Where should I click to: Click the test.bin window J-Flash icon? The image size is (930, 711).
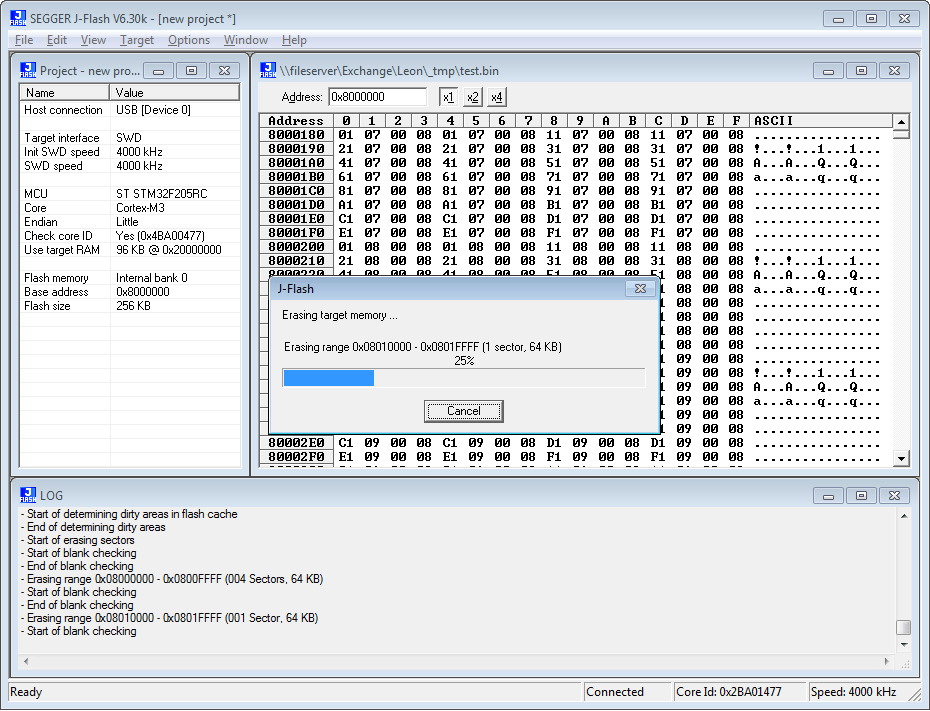[268, 70]
